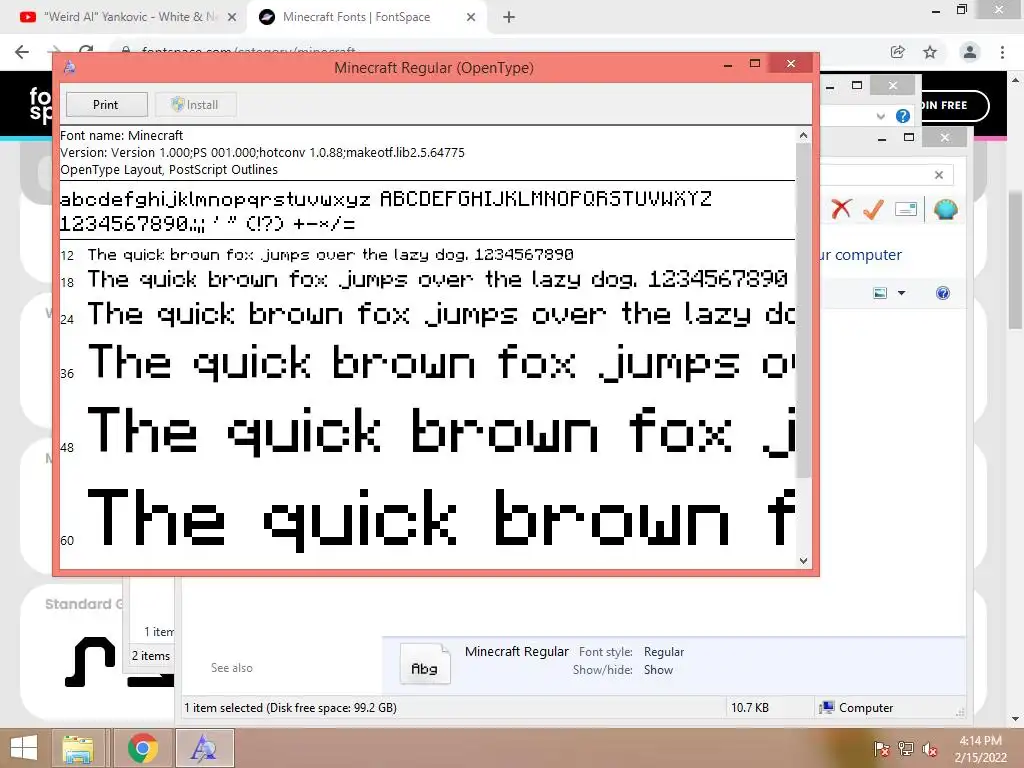The width and height of the screenshot is (1024, 768).
Task: Open the Chrome profile avatar
Action: [x=970, y=52]
